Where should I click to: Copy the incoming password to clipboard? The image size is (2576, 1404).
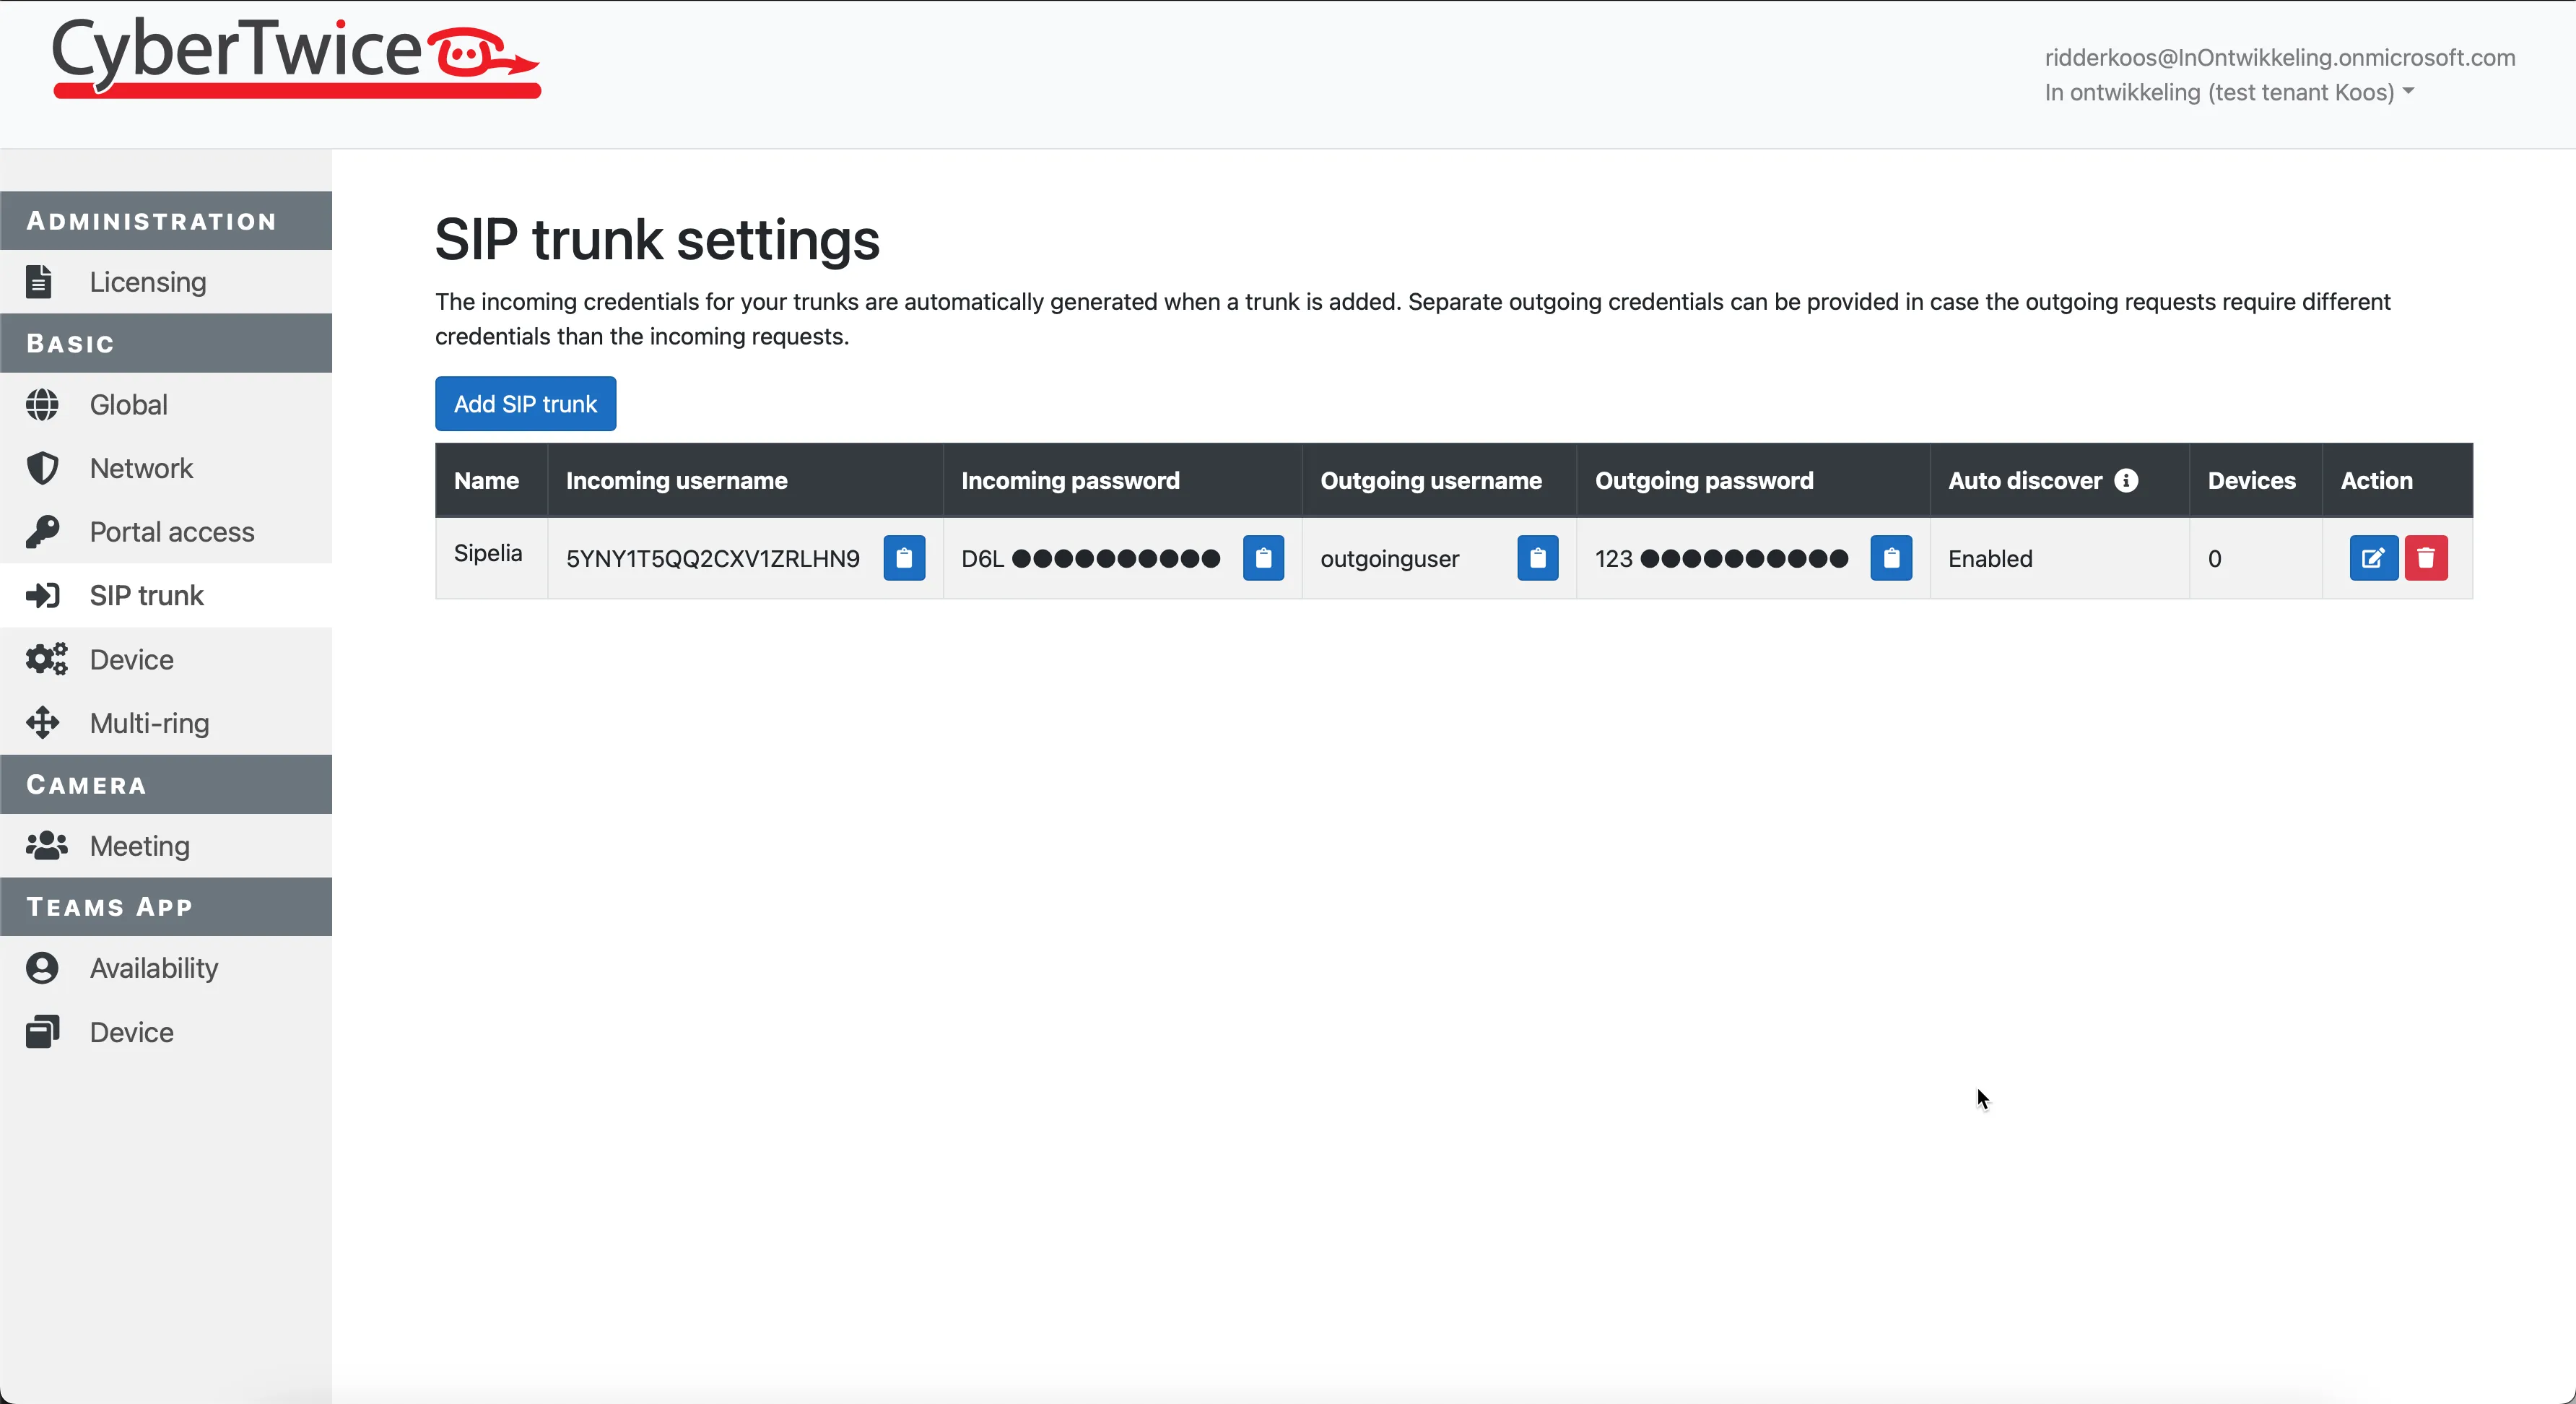coord(1263,558)
